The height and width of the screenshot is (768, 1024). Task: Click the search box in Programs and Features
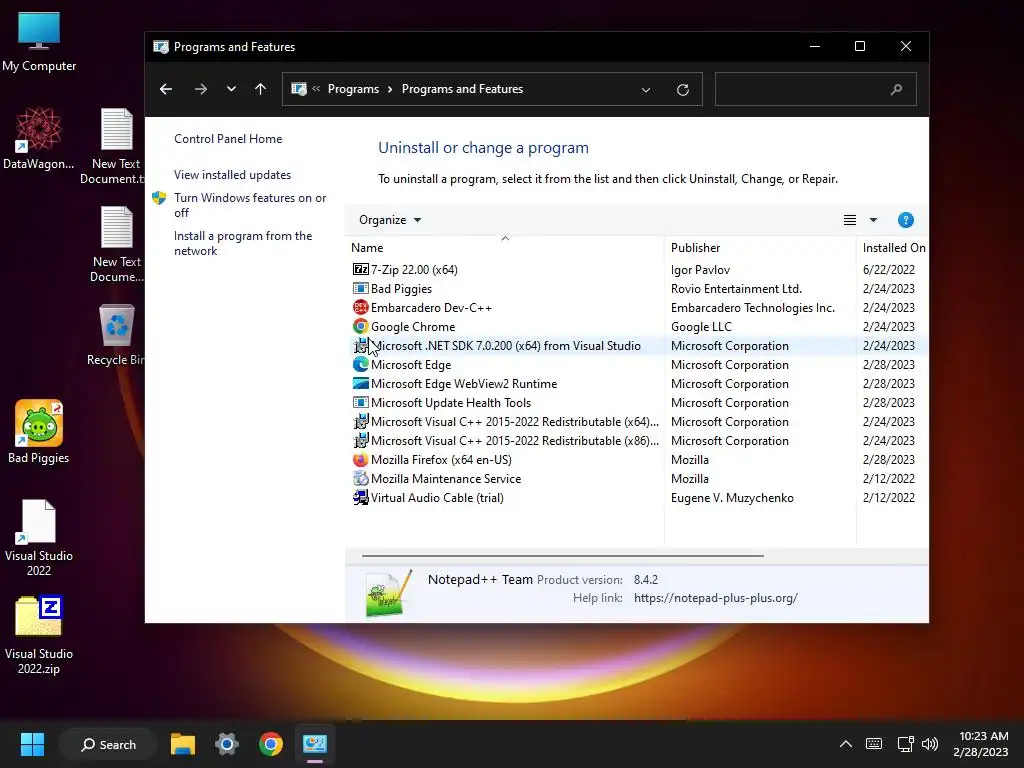pyautogui.click(x=815, y=89)
